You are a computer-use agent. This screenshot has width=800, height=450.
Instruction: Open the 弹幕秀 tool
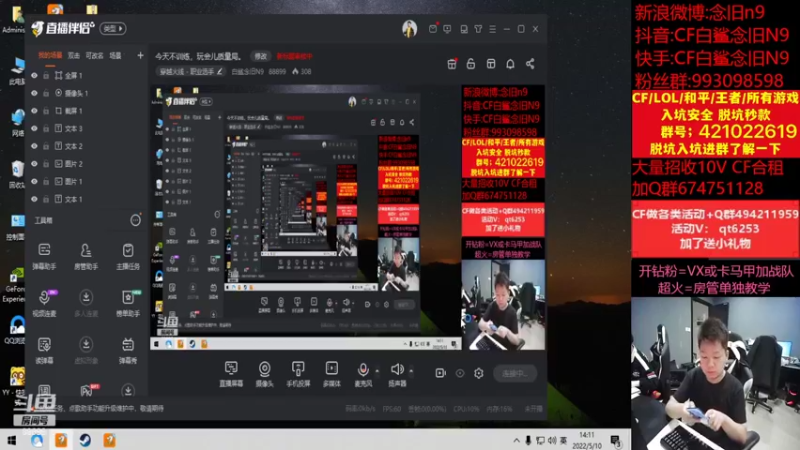coord(128,350)
